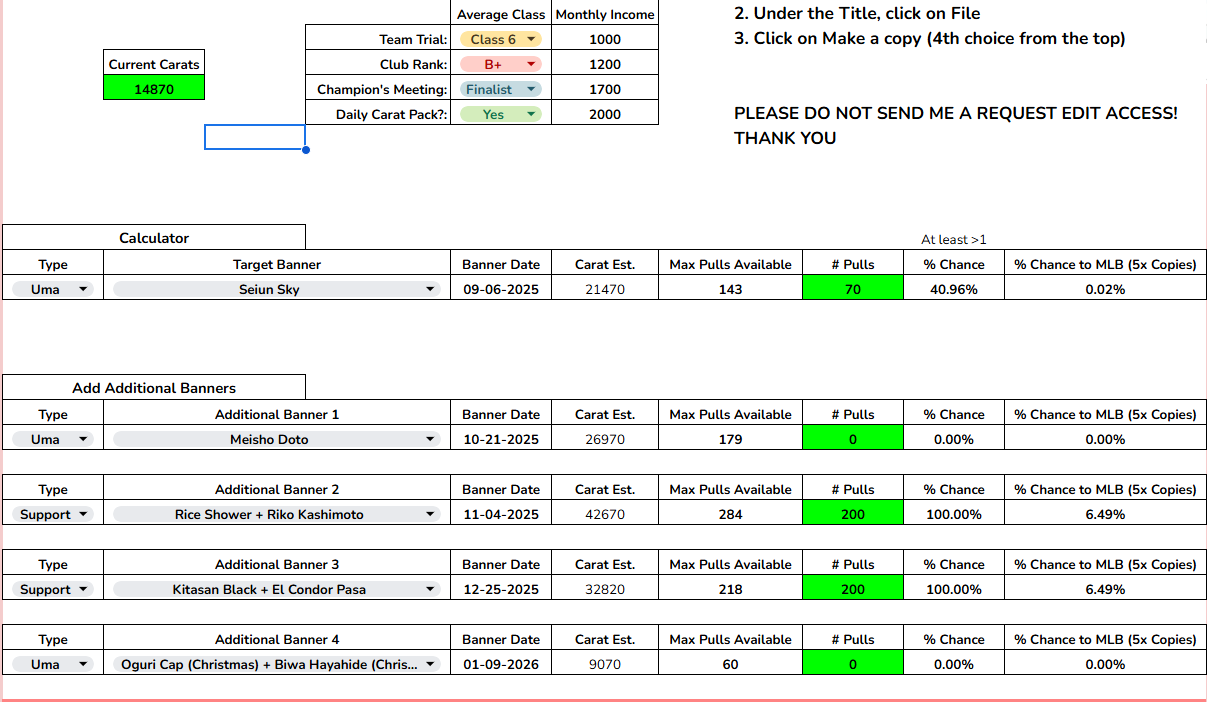Select the Oguri Cap # Pulls cell
The width and height of the screenshot is (1207, 702).
(x=853, y=664)
